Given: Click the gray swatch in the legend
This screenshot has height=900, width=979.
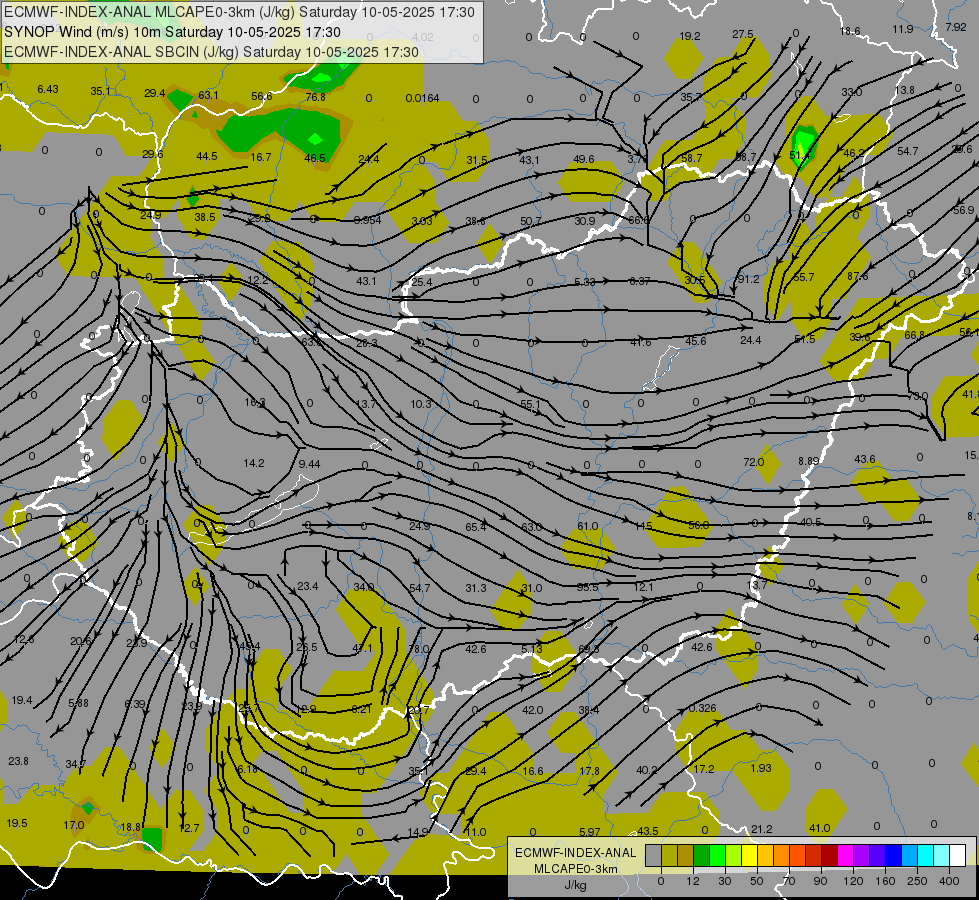Looking at the screenshot, I should tap(654, 856).
